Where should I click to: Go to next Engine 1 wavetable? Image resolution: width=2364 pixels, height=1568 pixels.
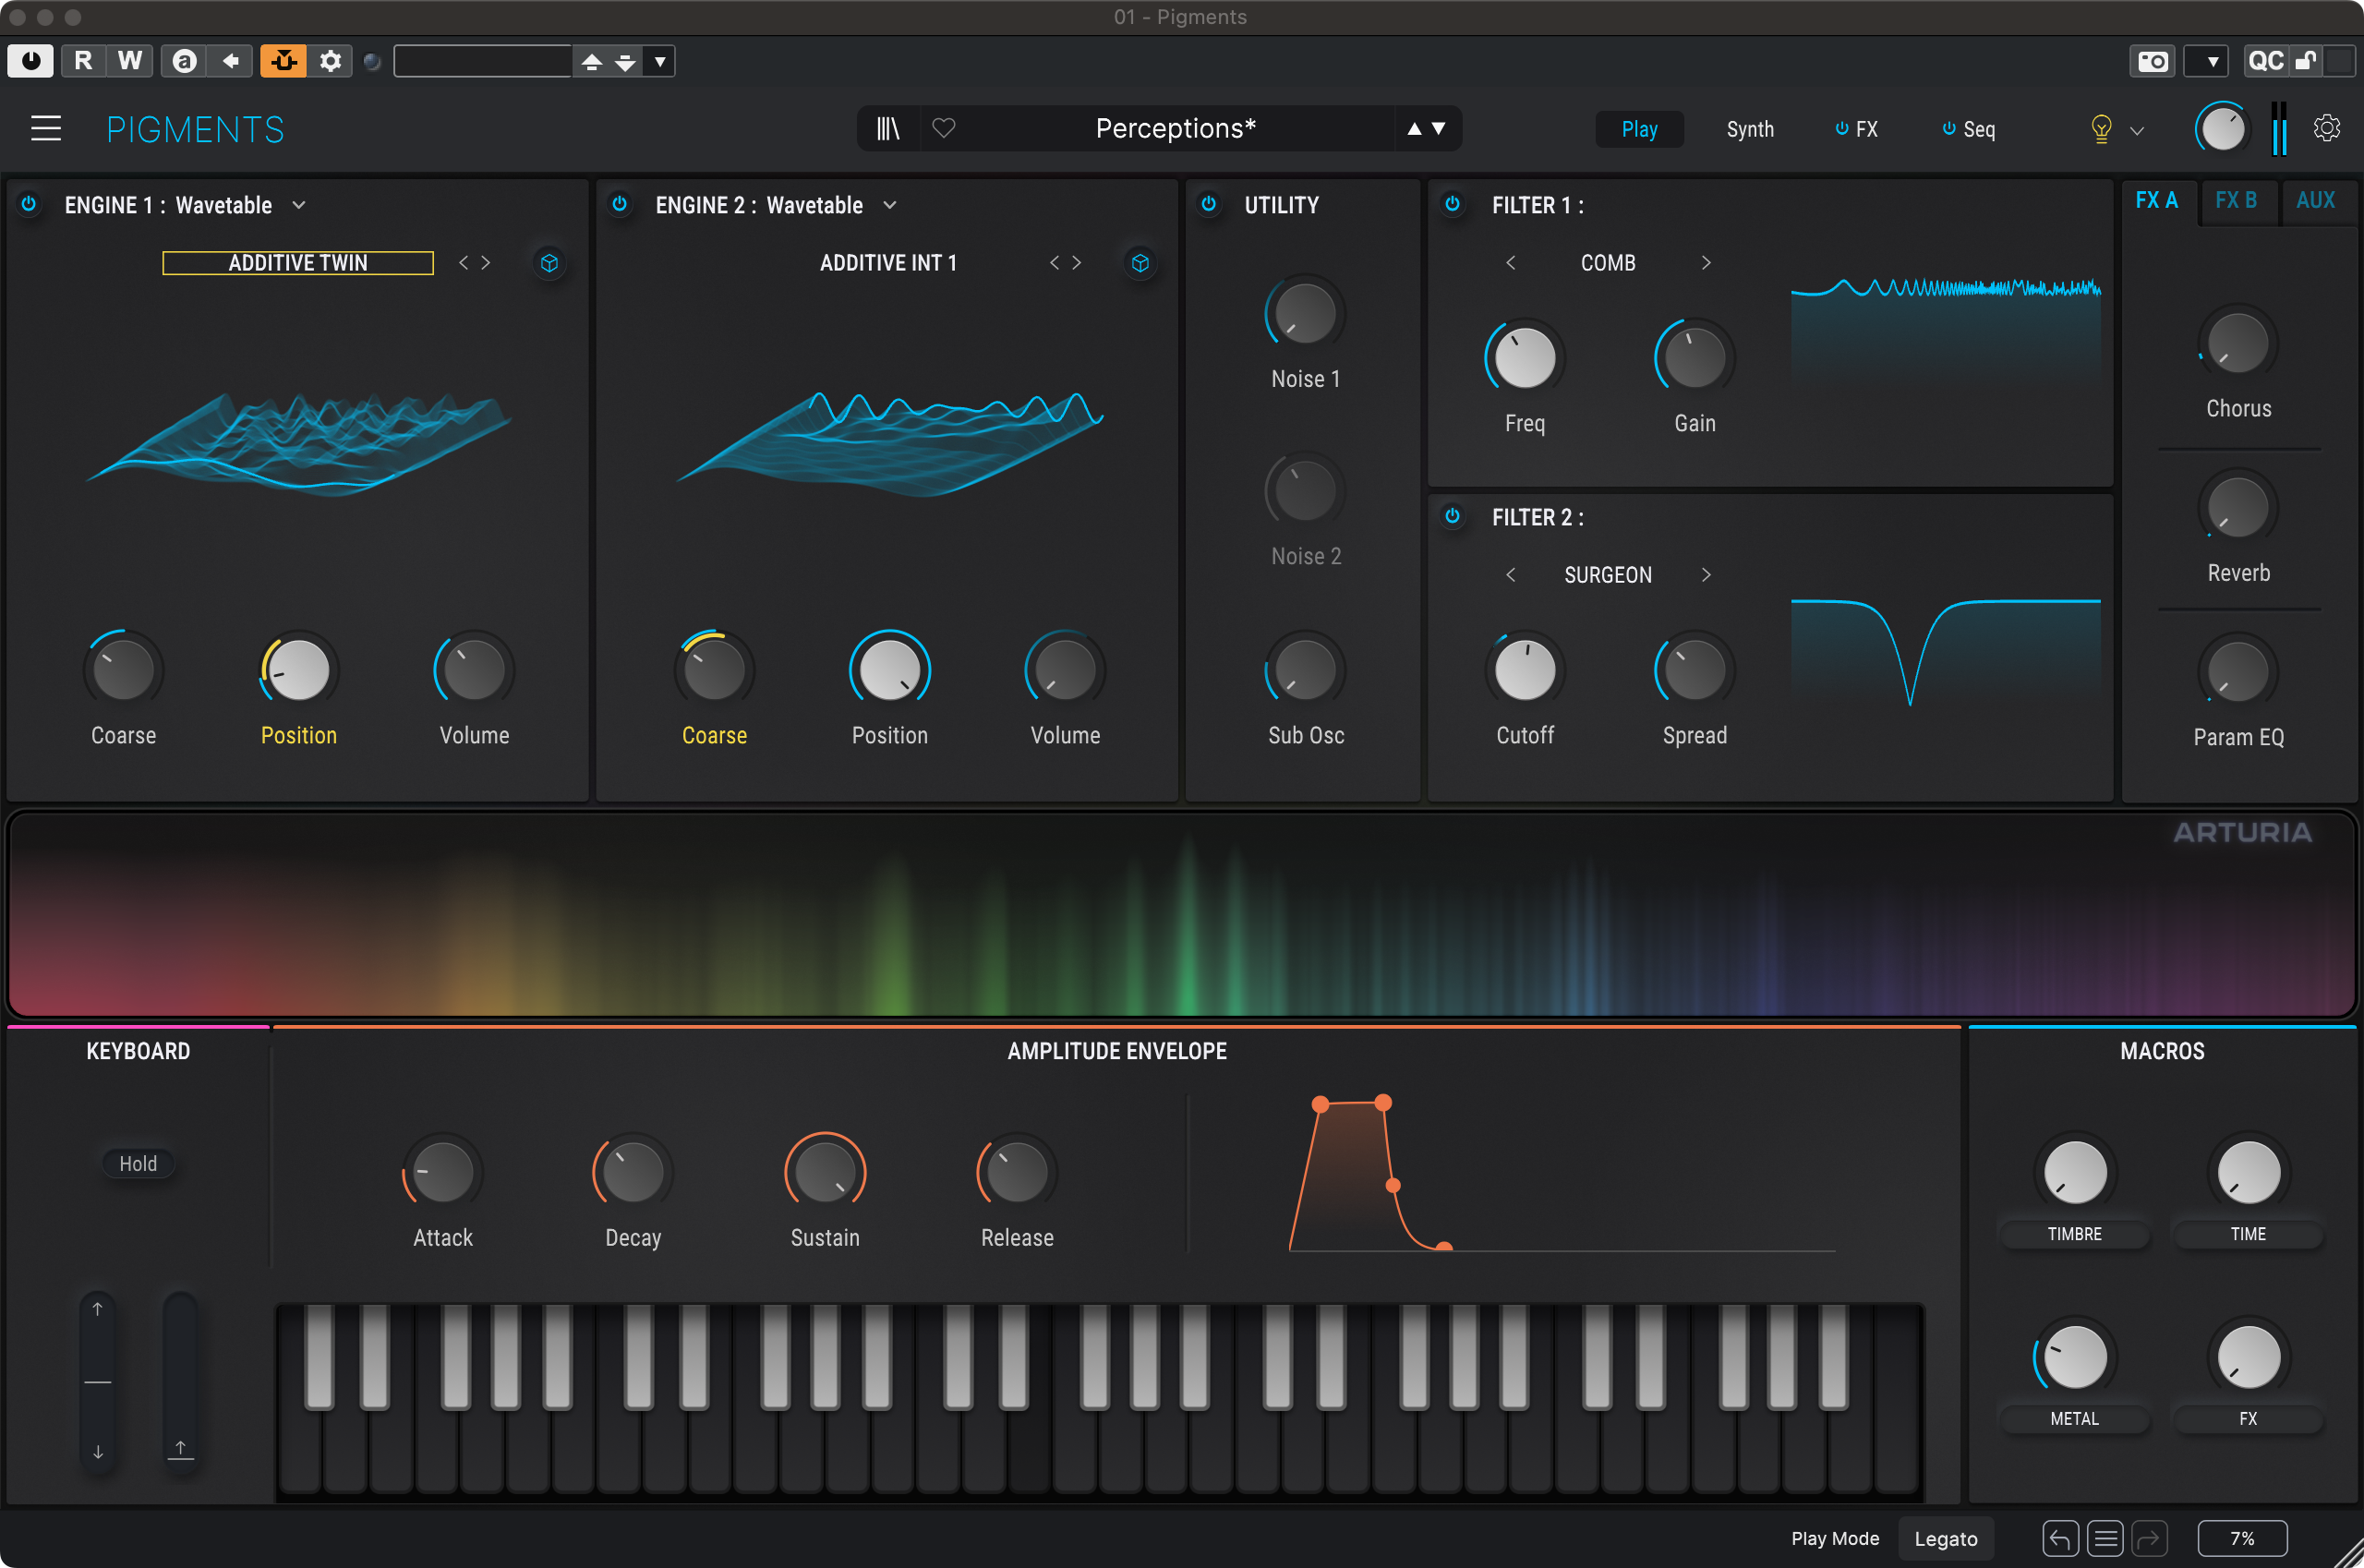(x=486, y=263)
